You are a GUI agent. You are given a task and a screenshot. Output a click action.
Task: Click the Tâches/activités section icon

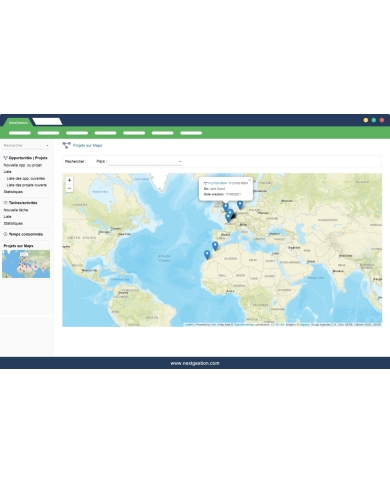pos(5,203)
